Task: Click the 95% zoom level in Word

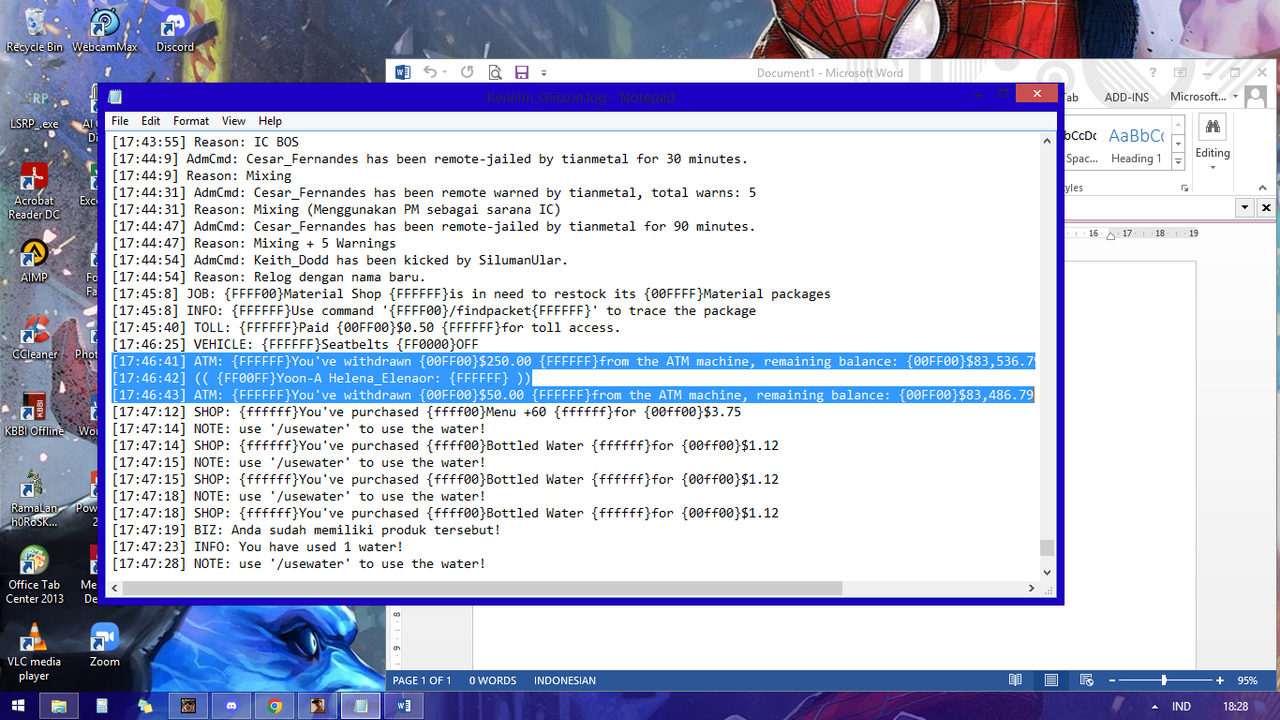Action: point(1247,680)
